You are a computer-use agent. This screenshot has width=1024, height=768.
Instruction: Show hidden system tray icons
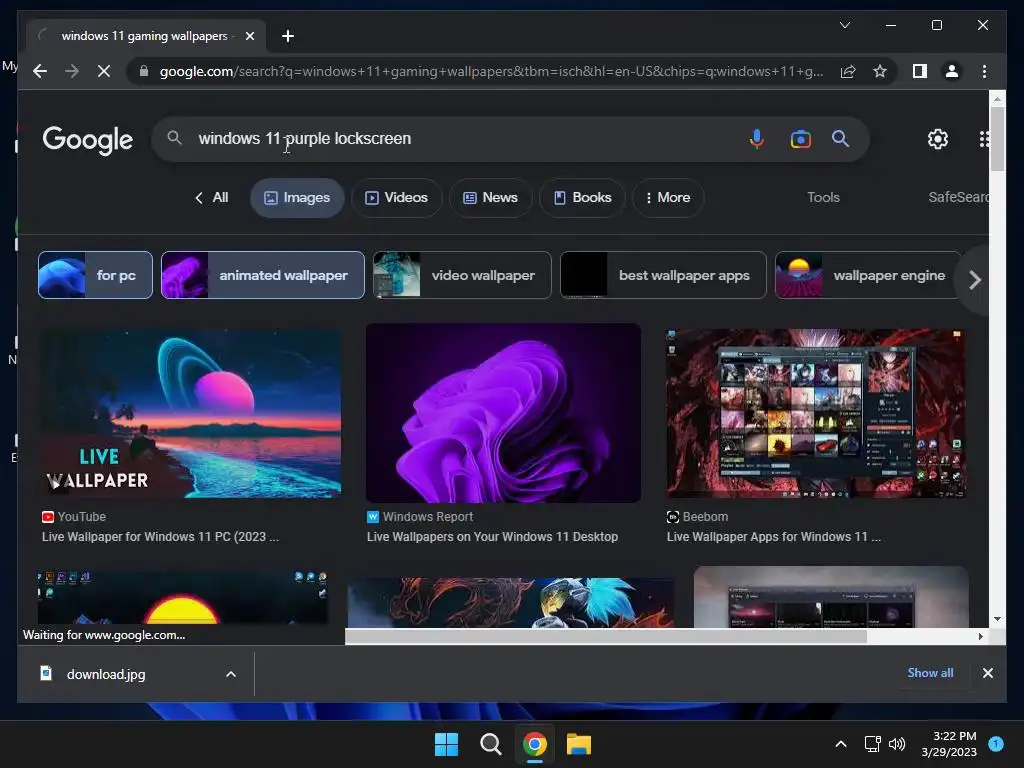(841, 744)
